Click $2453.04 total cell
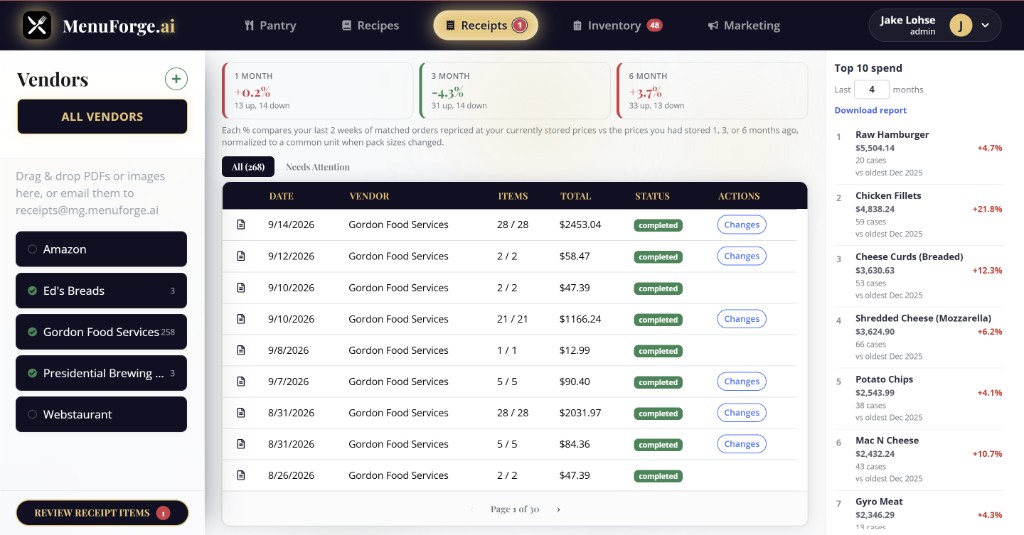The height and width of the screenshot is (535, 1024). (580, 225)
